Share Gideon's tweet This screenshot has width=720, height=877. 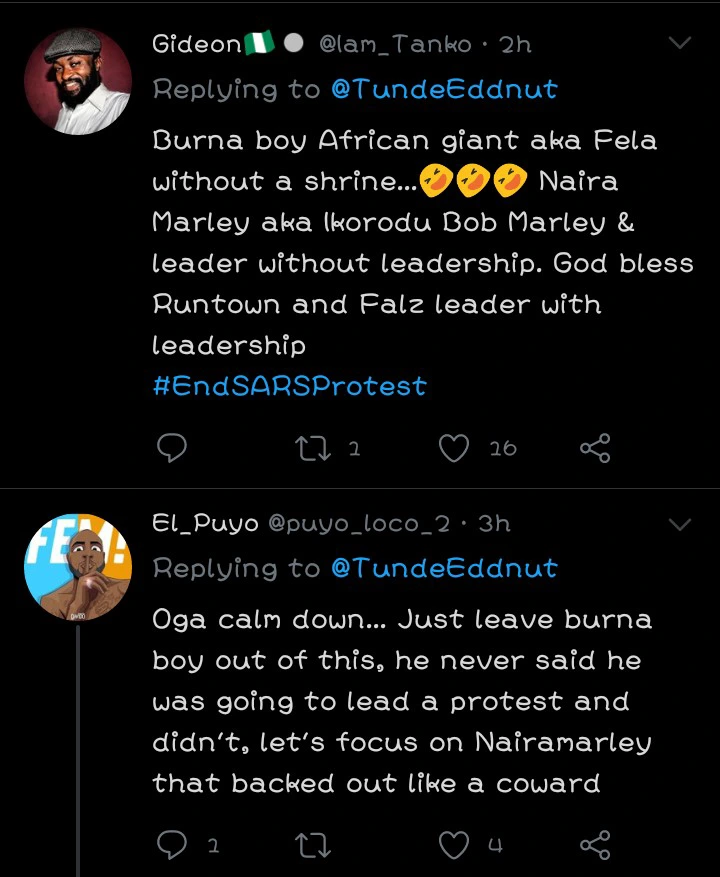click(595, 449)
